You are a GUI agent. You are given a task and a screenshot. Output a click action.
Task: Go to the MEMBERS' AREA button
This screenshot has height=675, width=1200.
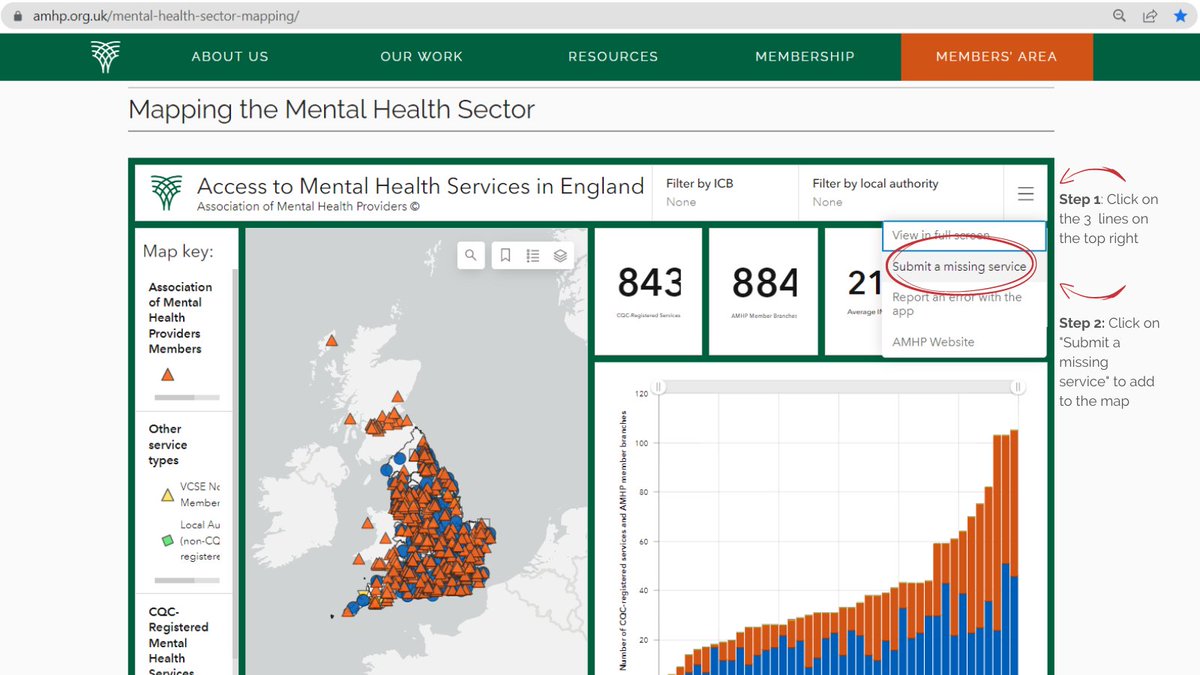click(996, 57)
